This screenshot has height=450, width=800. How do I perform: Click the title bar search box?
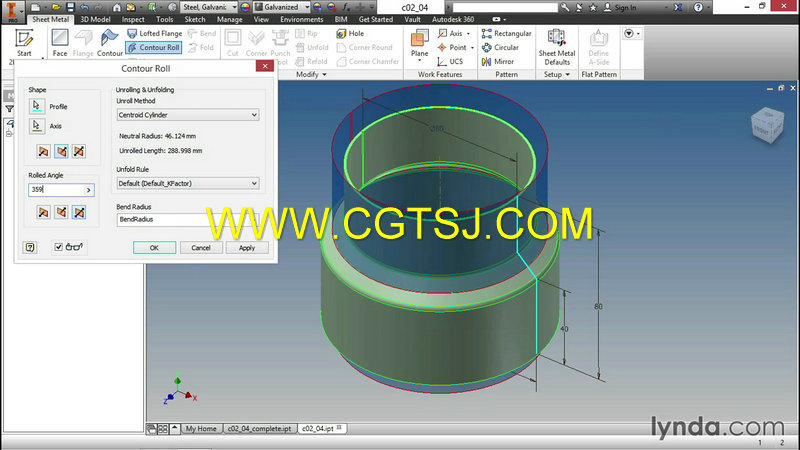pyautogui.click(x=505, y=7)
